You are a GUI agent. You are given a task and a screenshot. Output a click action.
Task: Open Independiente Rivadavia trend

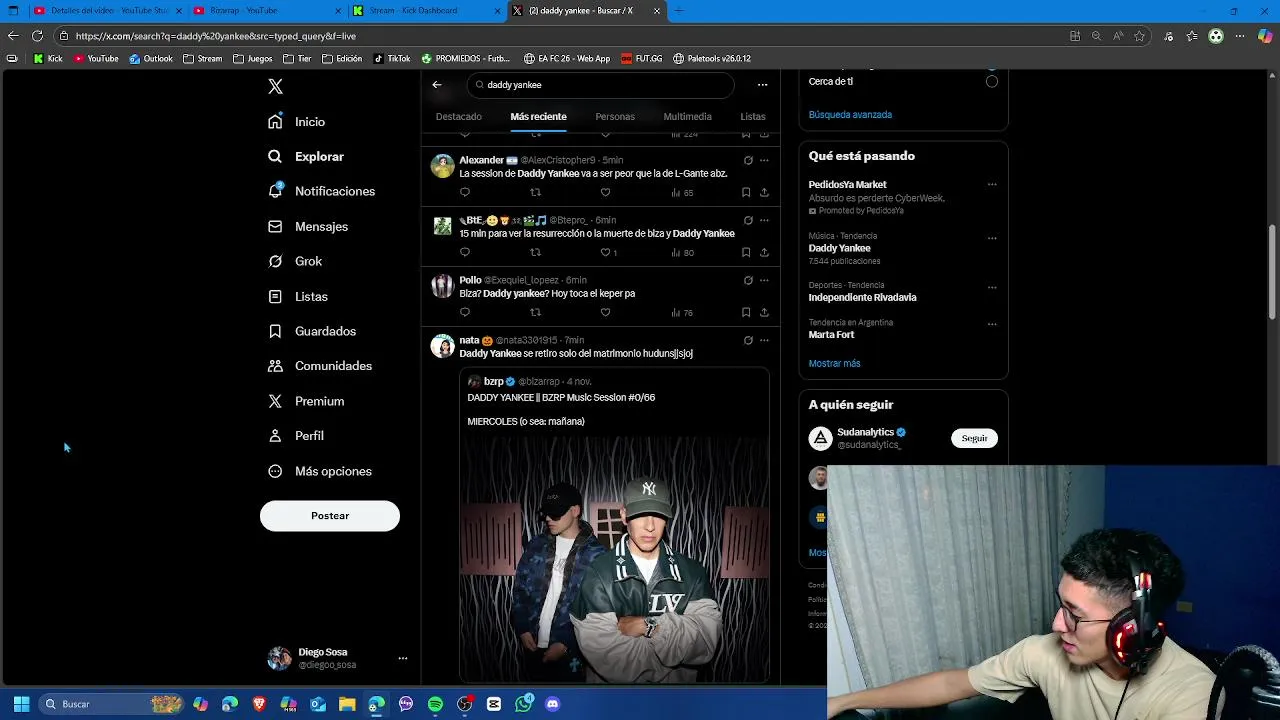pyautogui.click(x=862, y=297)
